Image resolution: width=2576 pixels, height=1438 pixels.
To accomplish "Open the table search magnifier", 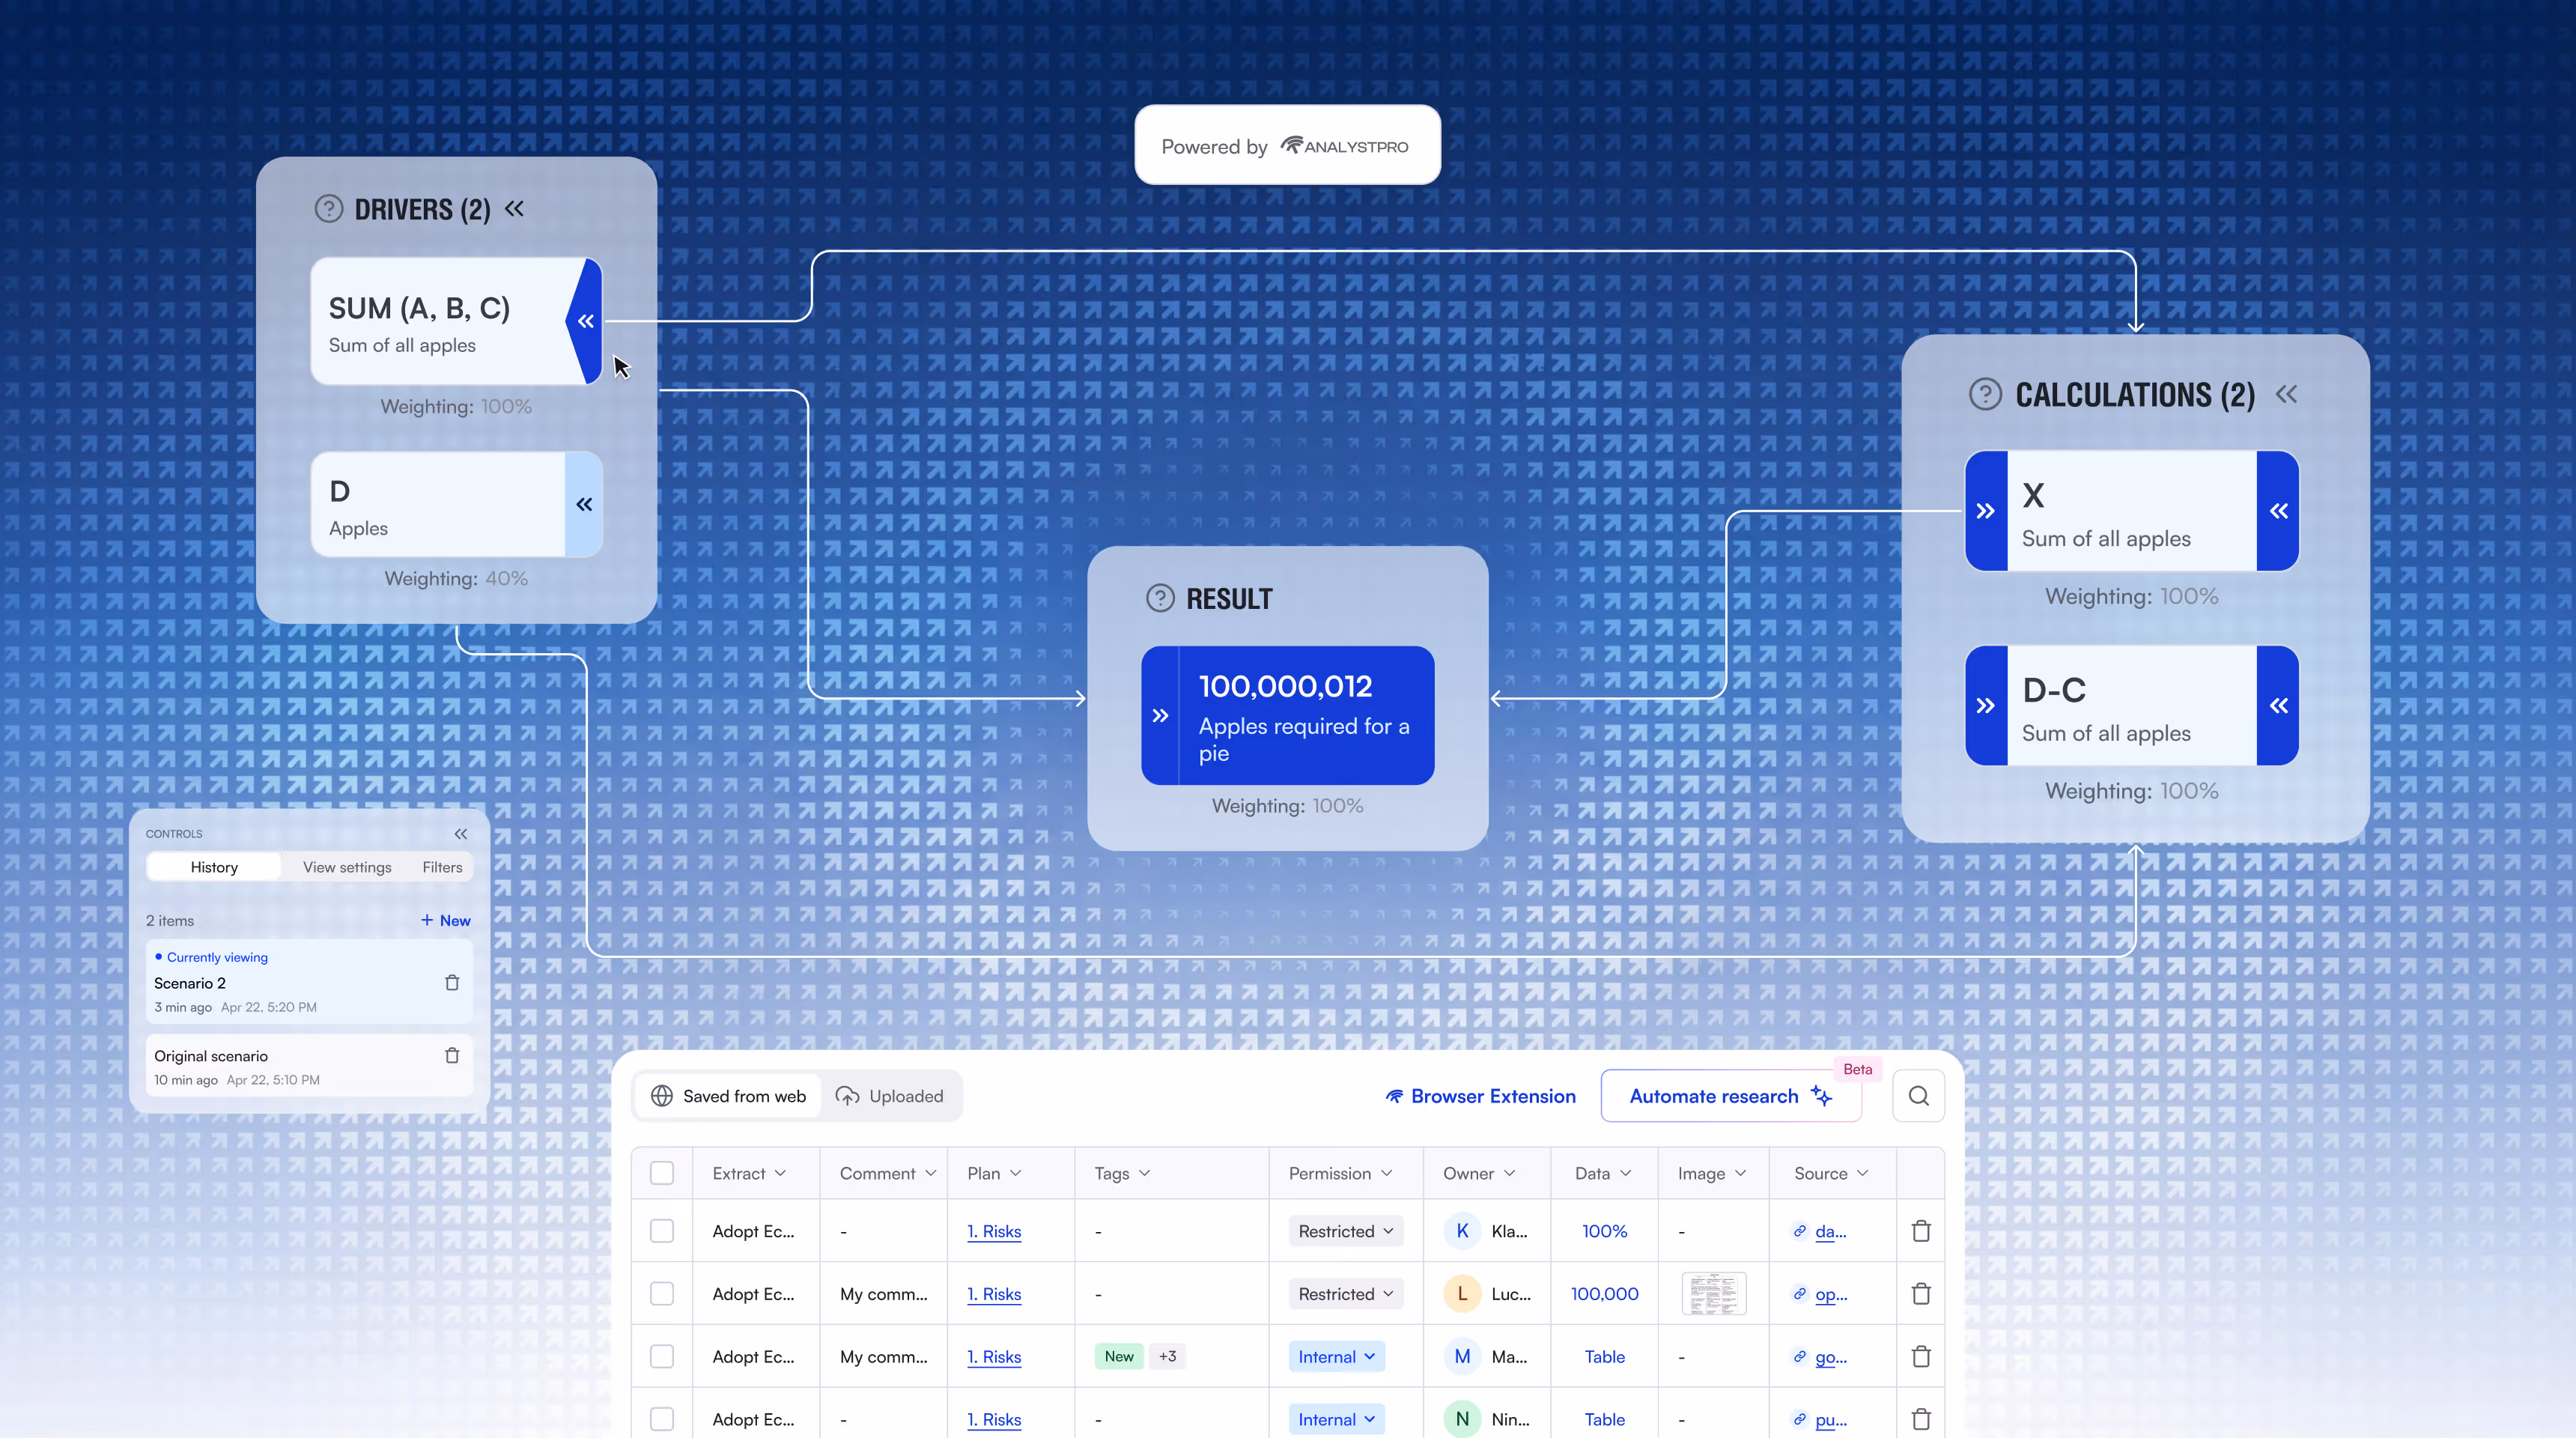I will pyautogui.click(x=1918, y=1096).
